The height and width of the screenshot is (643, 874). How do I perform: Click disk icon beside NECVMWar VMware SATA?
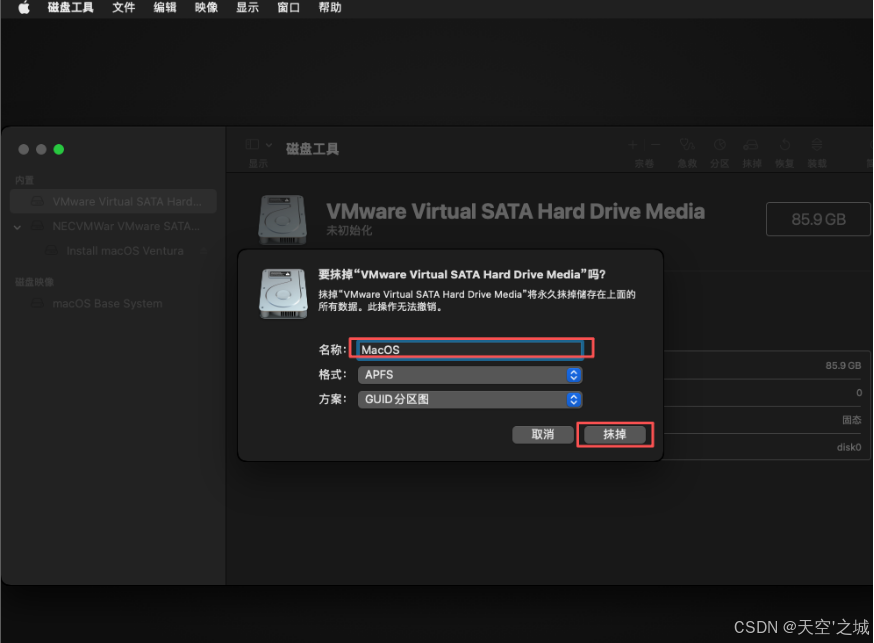pyautogui.click(x=37, y=226)
